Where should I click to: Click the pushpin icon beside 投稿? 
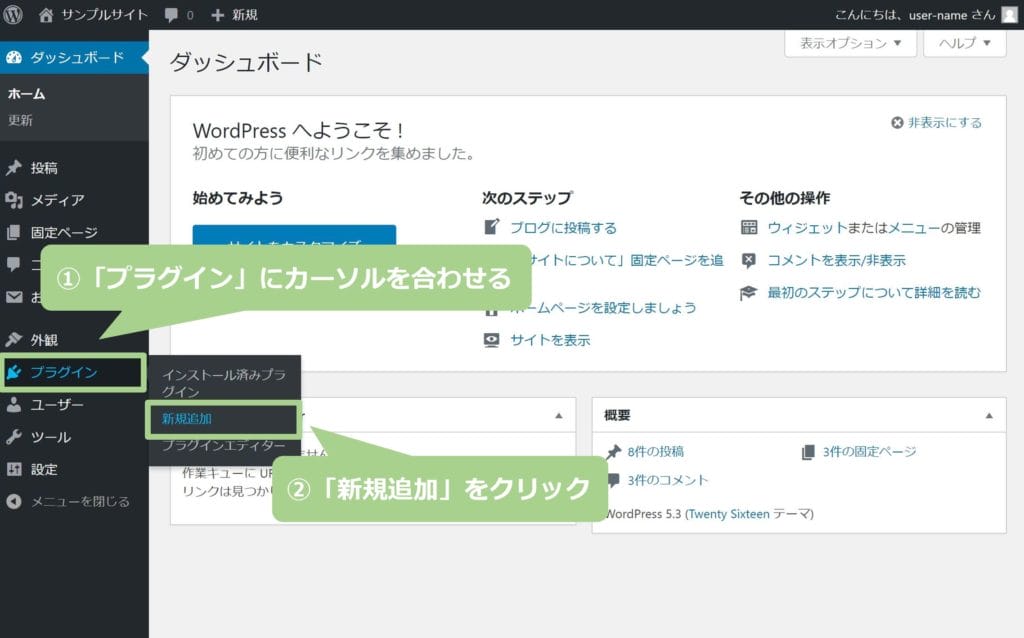tap(14, 168)
